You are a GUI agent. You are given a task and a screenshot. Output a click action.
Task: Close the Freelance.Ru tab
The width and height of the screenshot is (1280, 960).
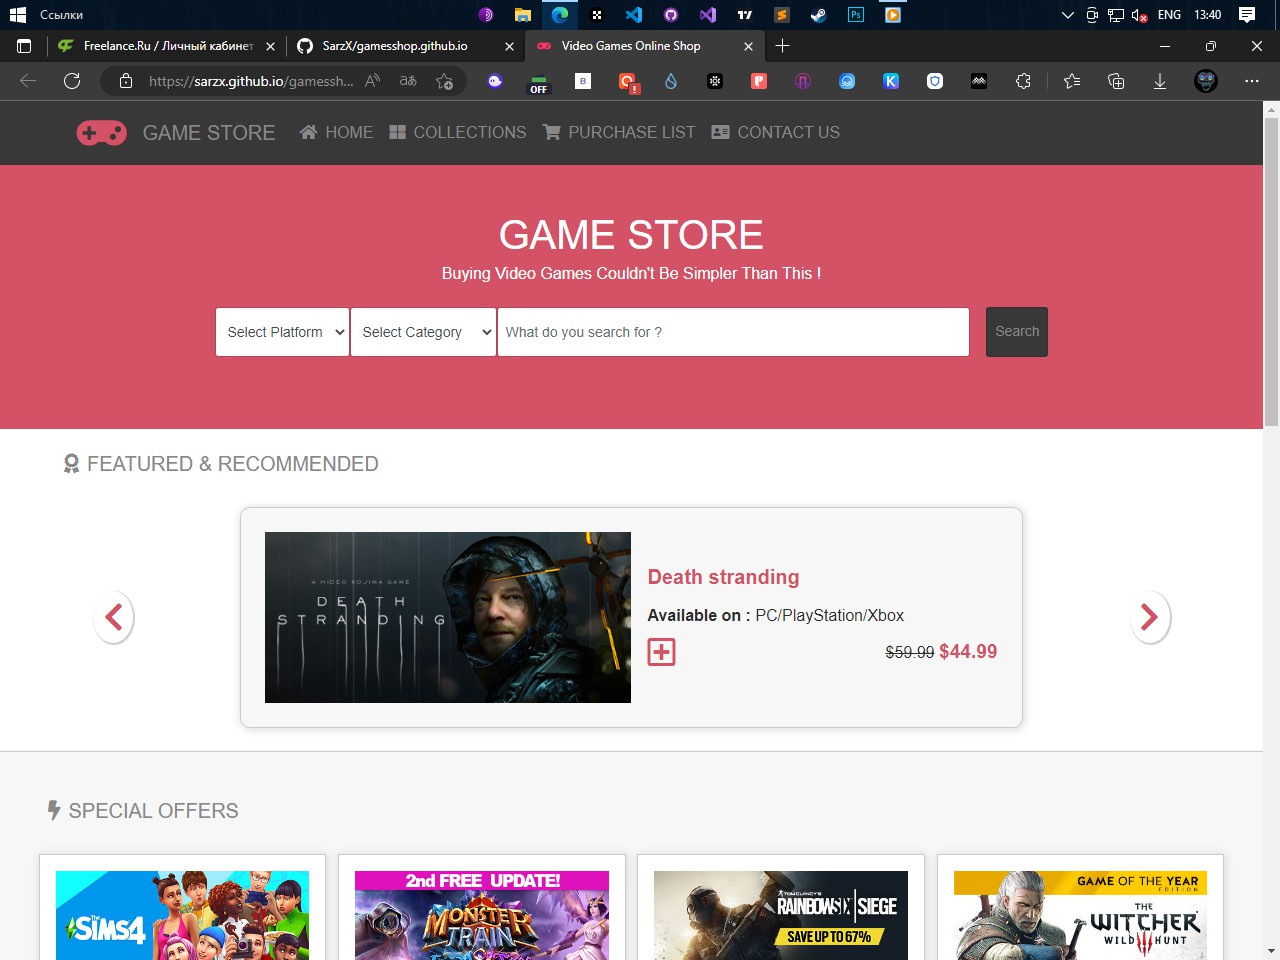click(270, 46)
